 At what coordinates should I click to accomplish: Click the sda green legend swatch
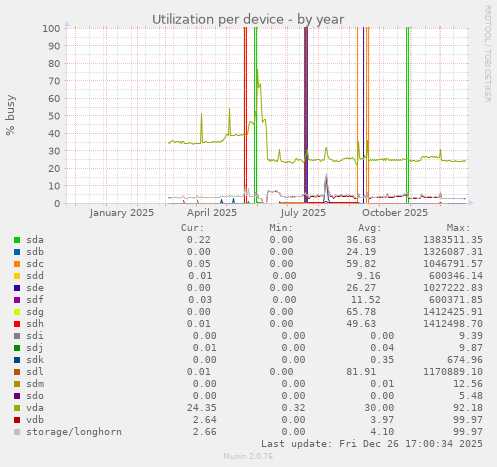point(17,240)
